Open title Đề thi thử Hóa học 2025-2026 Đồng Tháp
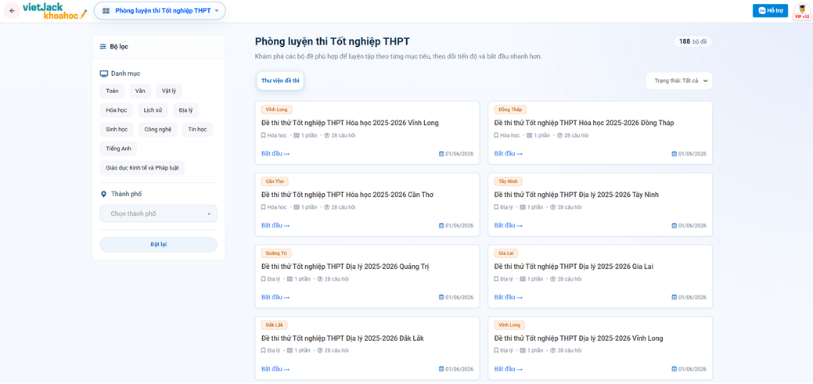The image size is (813, 384). pos(584,123)
